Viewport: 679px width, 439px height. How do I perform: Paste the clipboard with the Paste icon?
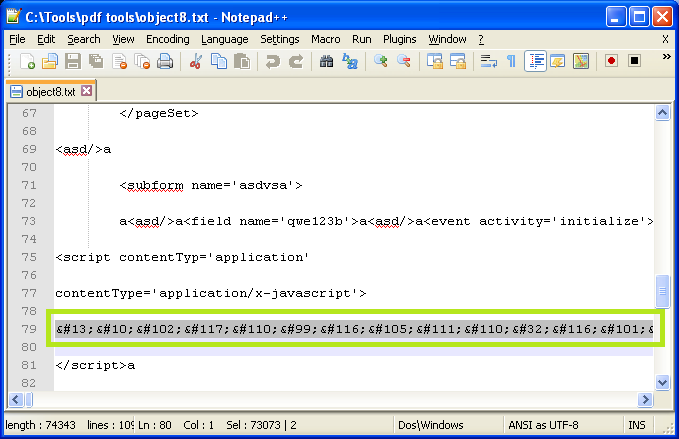point(242,61)
